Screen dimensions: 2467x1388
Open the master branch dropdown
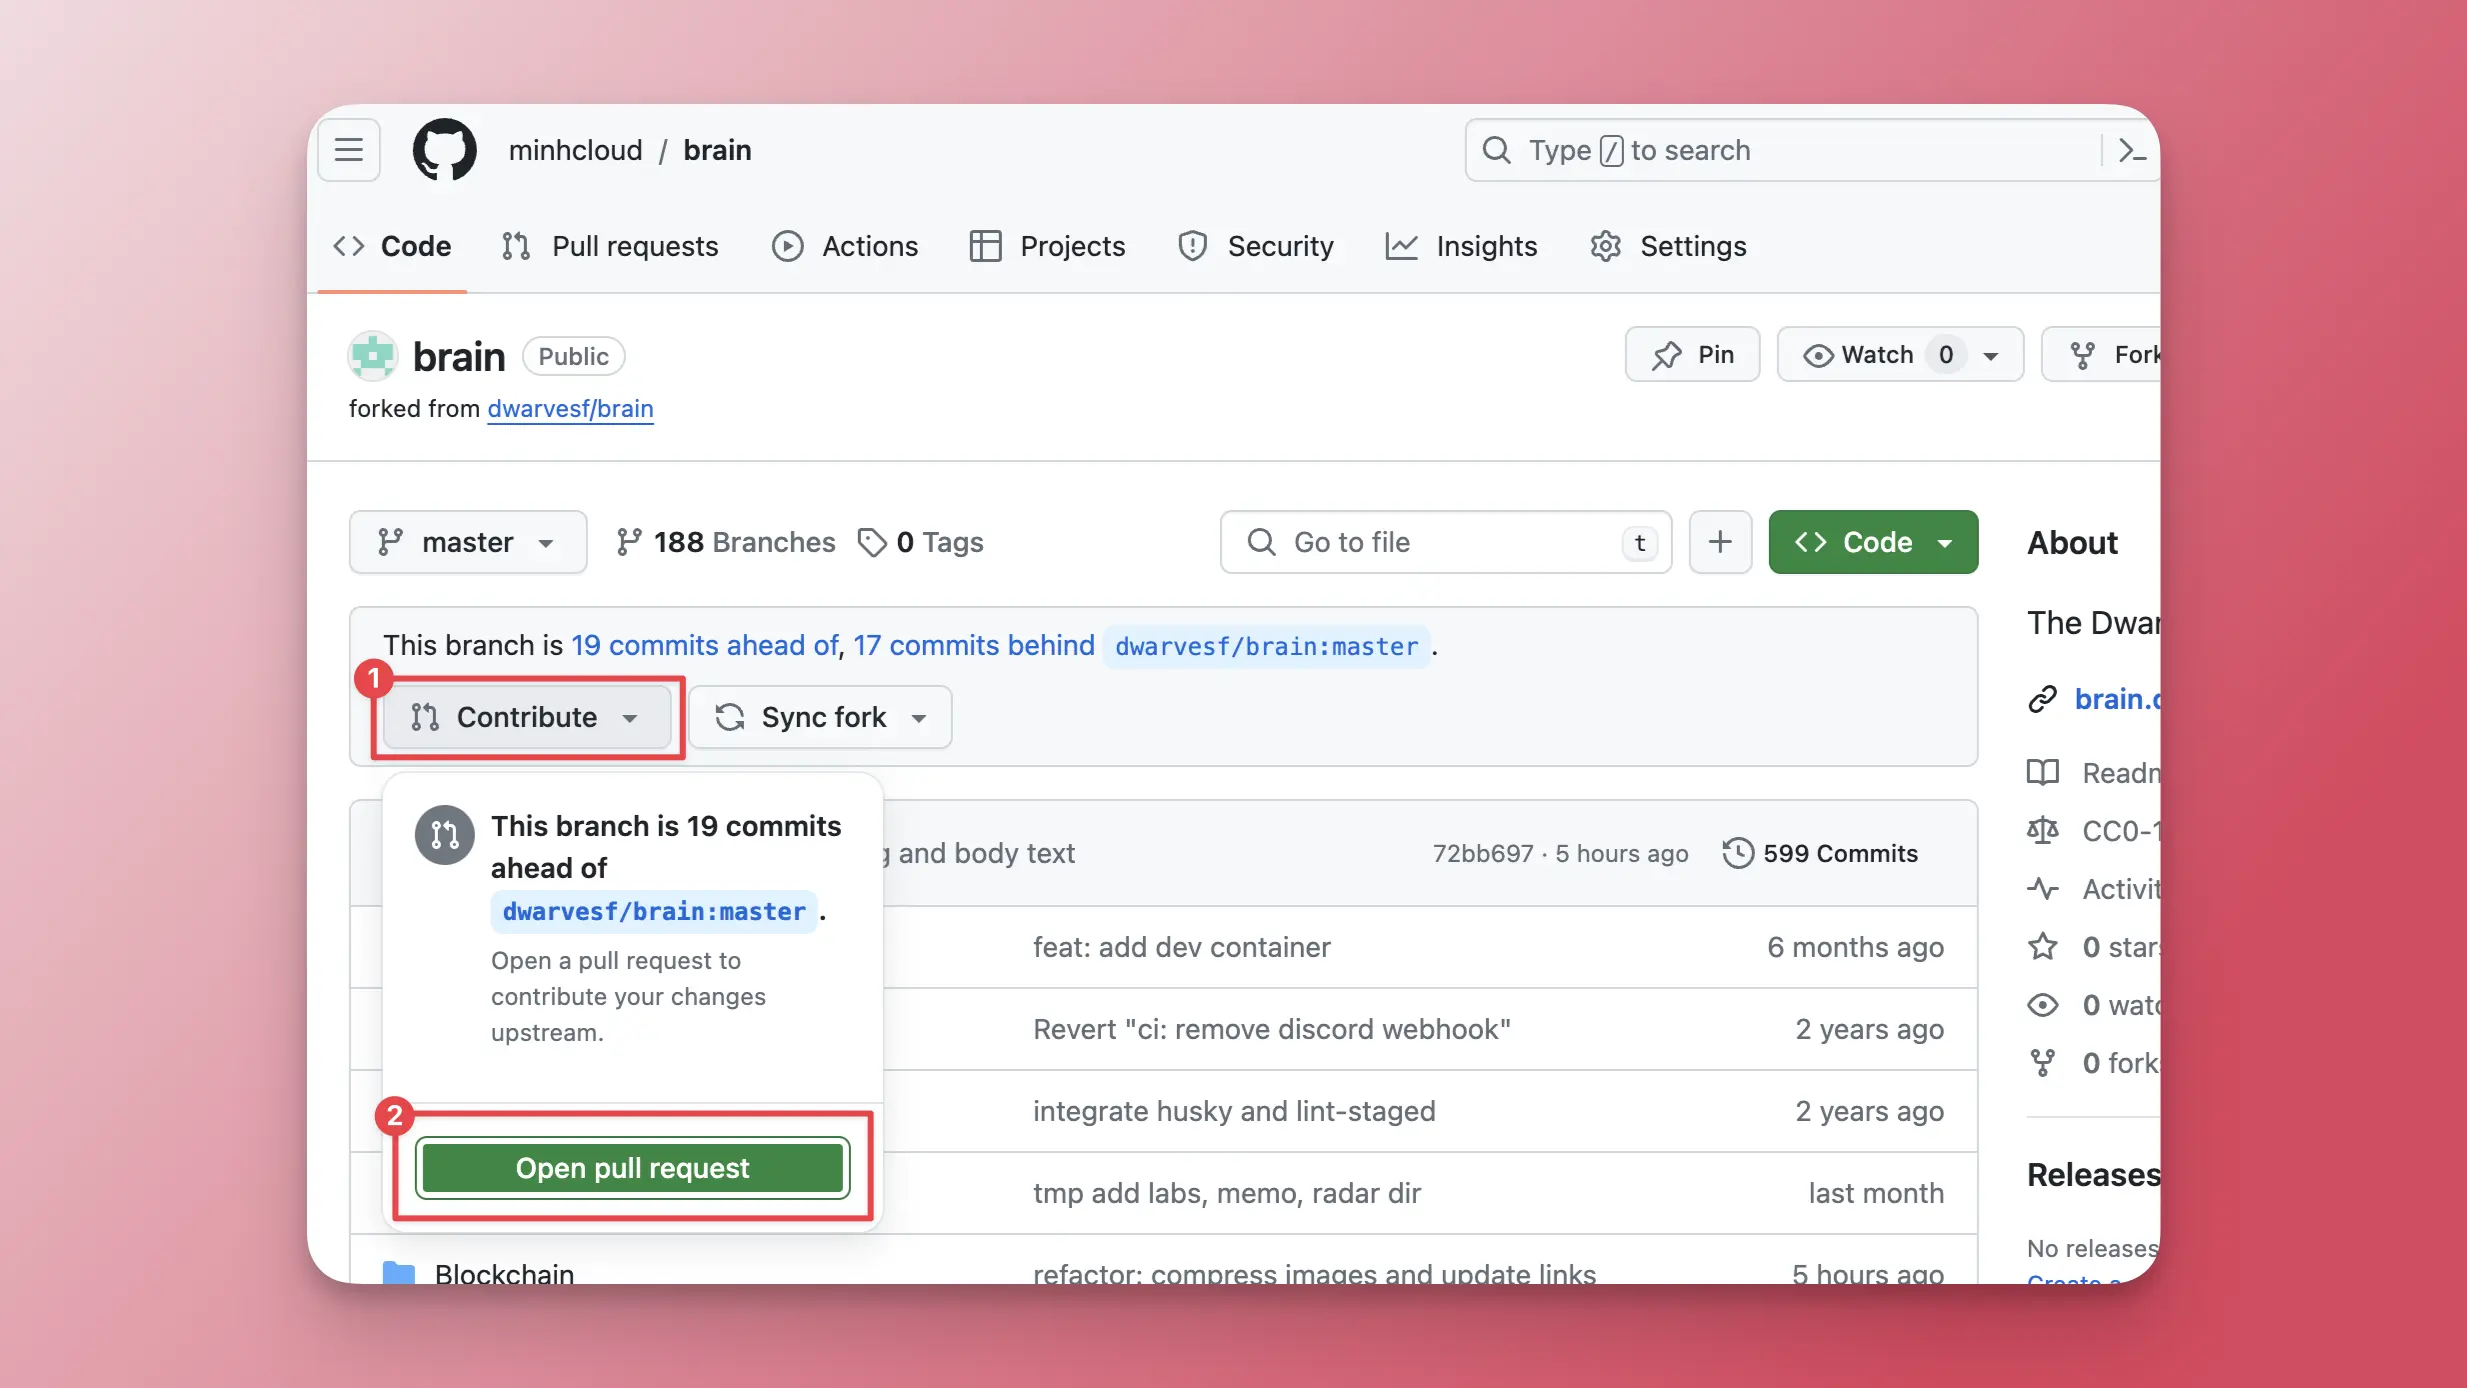pos(468,542)
